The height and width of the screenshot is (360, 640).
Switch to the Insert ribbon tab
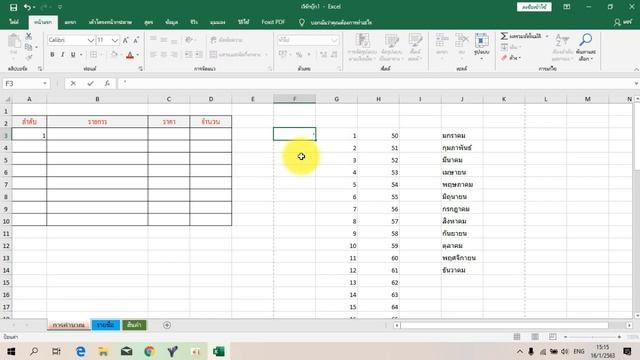[x=70, y=22]
